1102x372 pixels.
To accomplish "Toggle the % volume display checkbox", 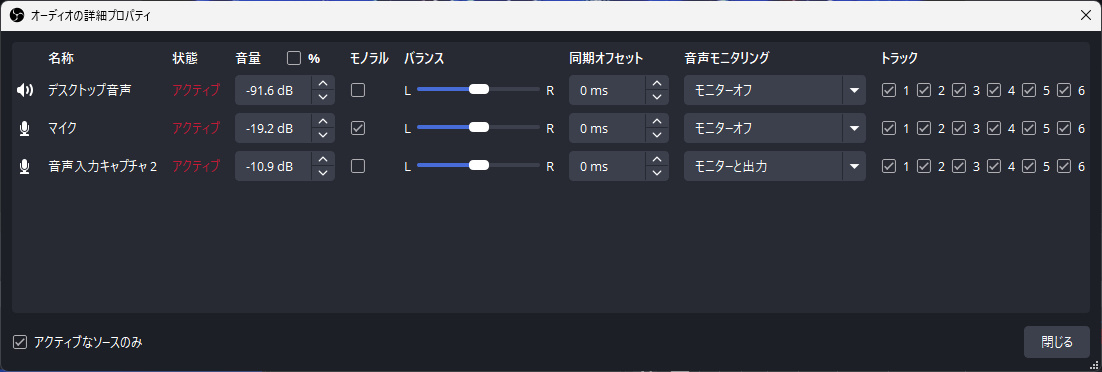I will [294, 58].
